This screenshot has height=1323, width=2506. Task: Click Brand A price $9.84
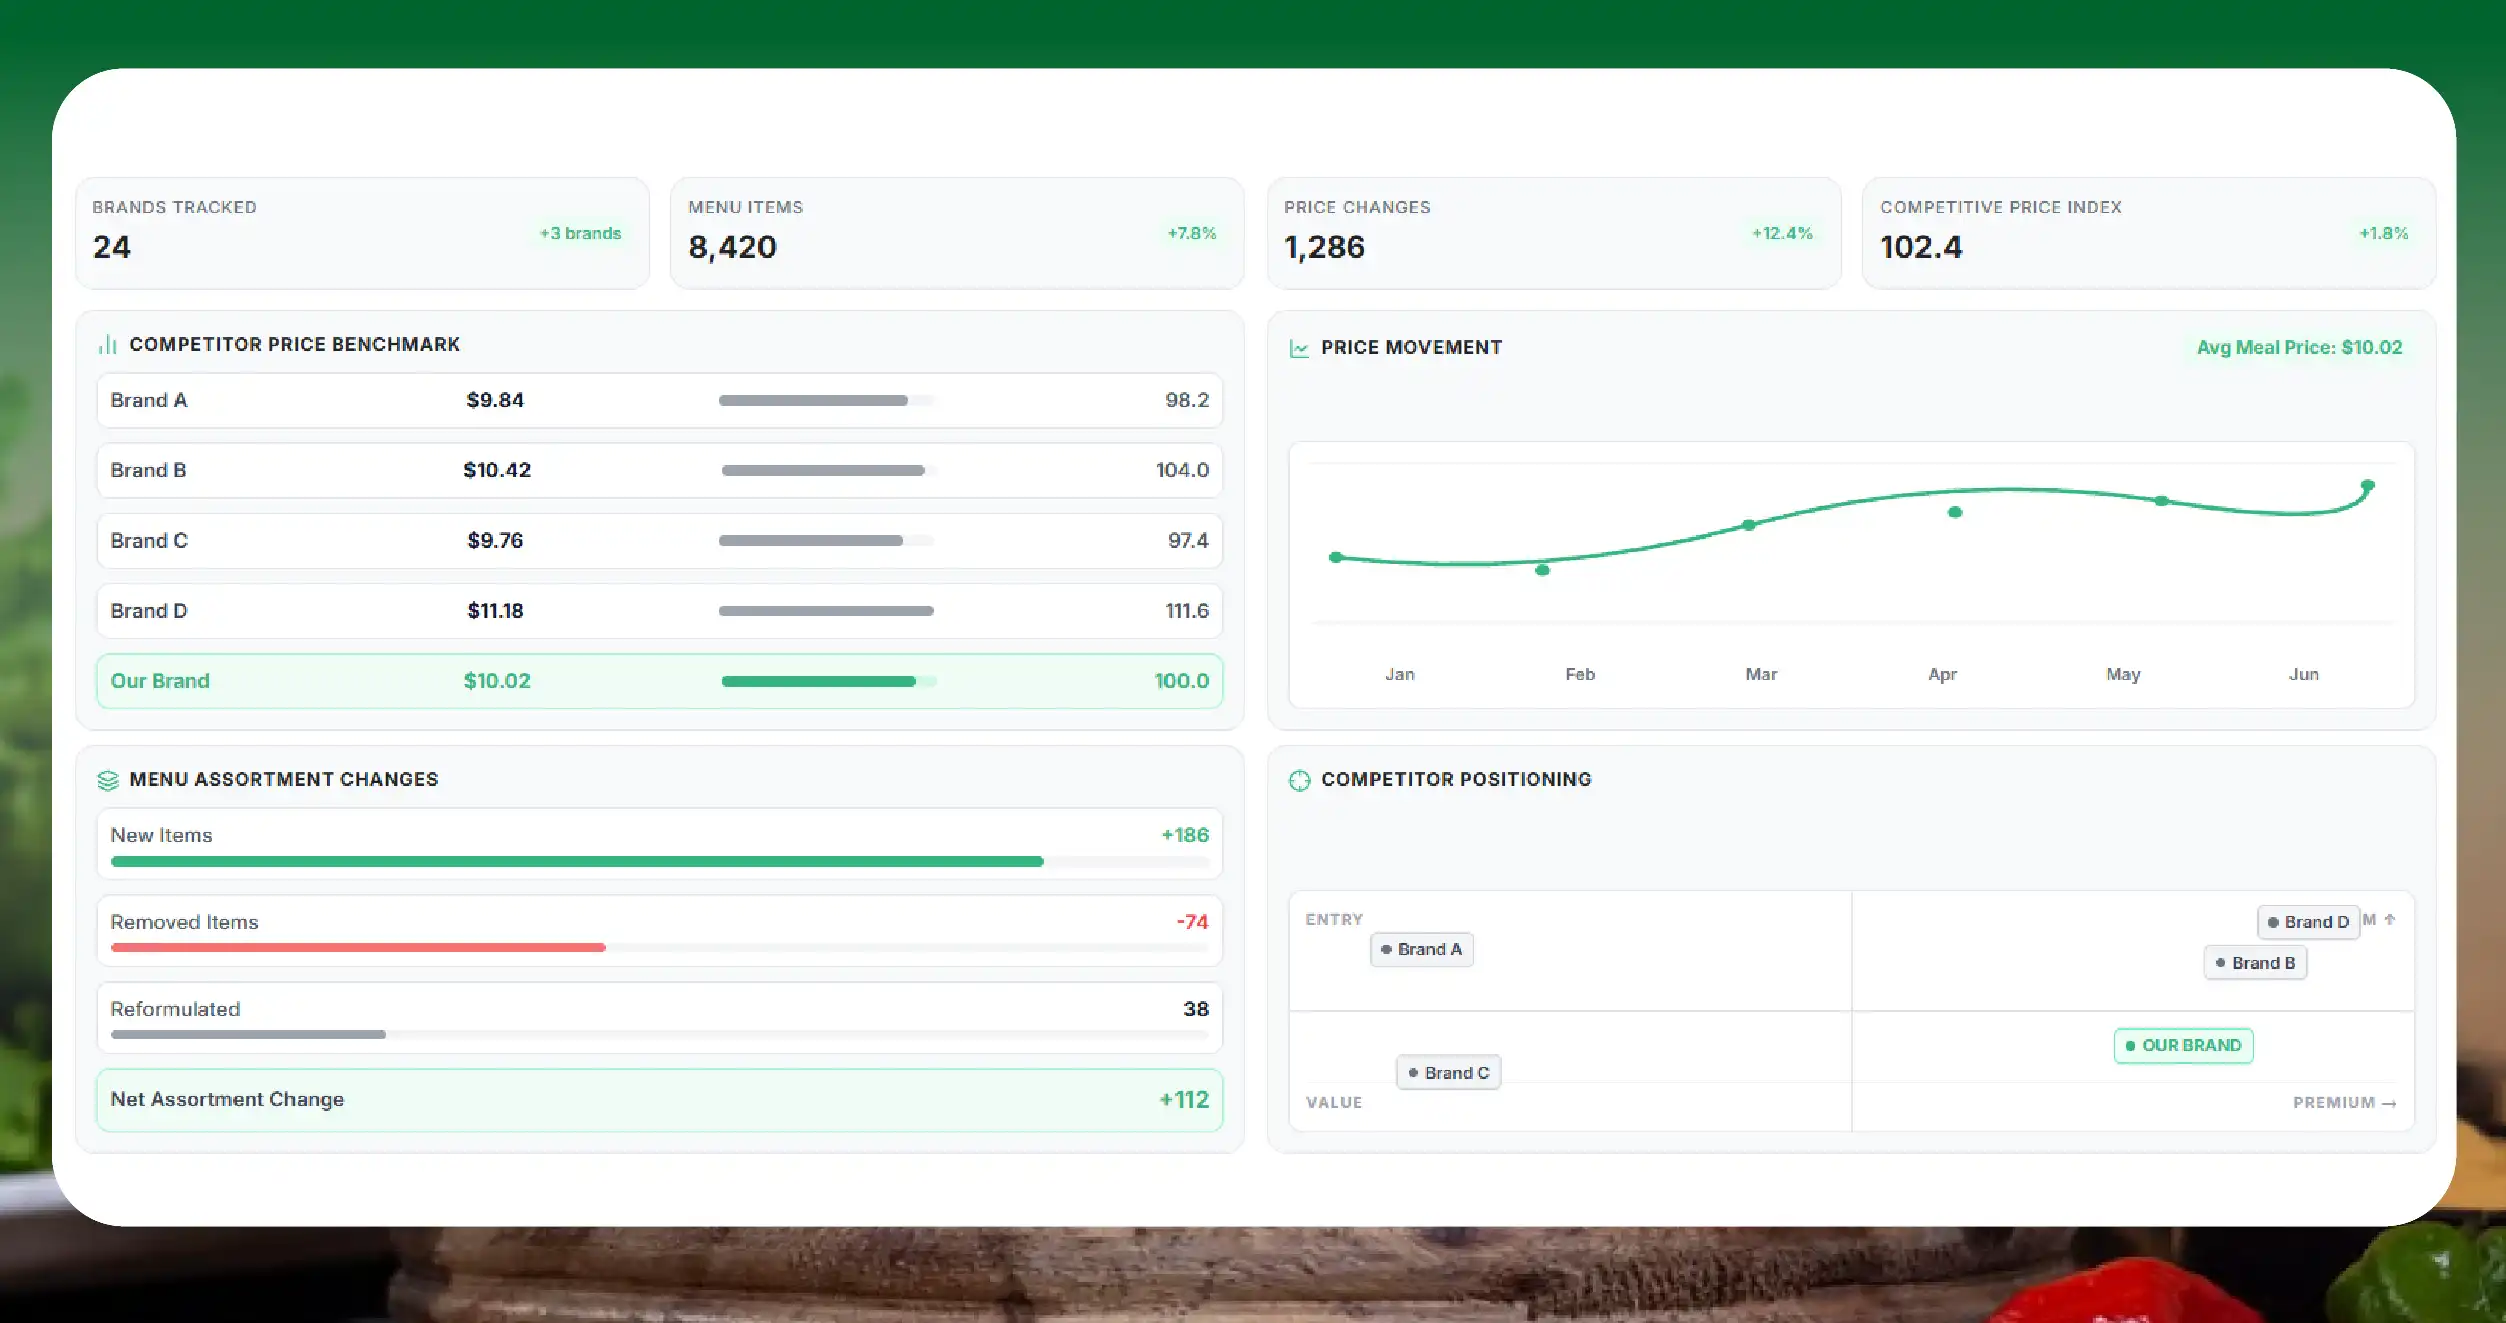tap(495, 400)
